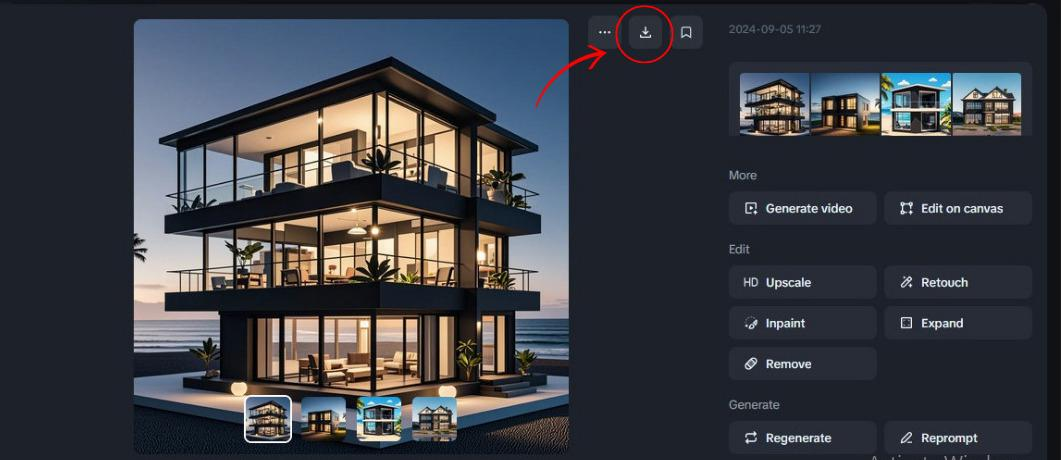
Task: Click the Generate video button
Action: coord(803,208)
